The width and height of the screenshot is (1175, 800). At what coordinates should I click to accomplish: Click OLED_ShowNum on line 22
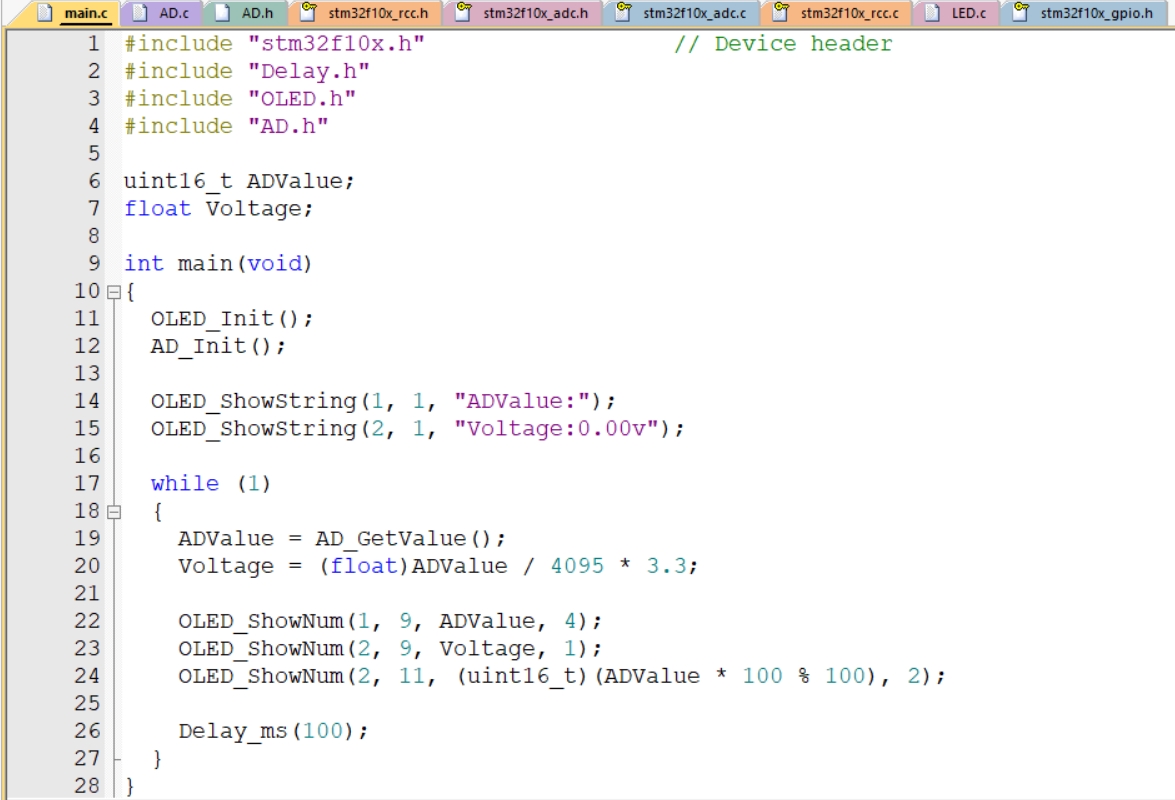[261, 621]
